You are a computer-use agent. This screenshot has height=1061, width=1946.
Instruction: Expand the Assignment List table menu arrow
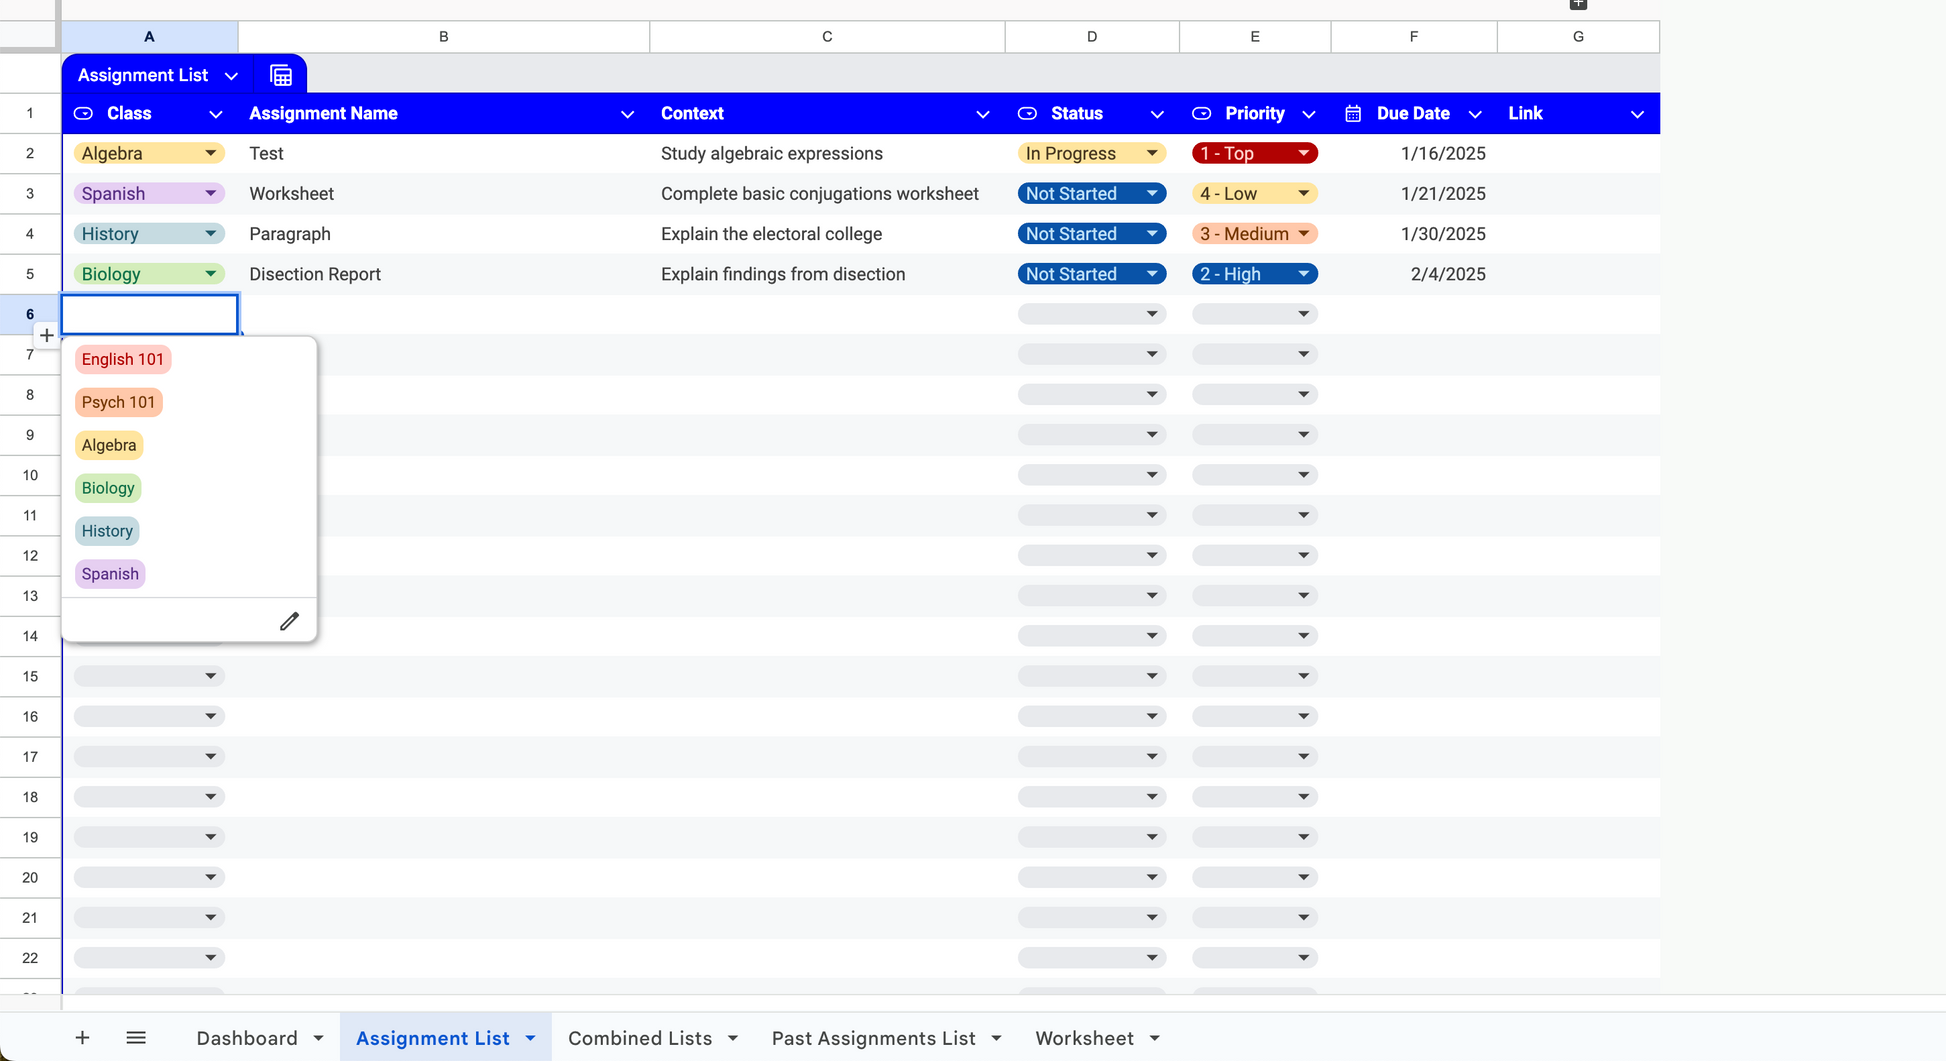231,76
